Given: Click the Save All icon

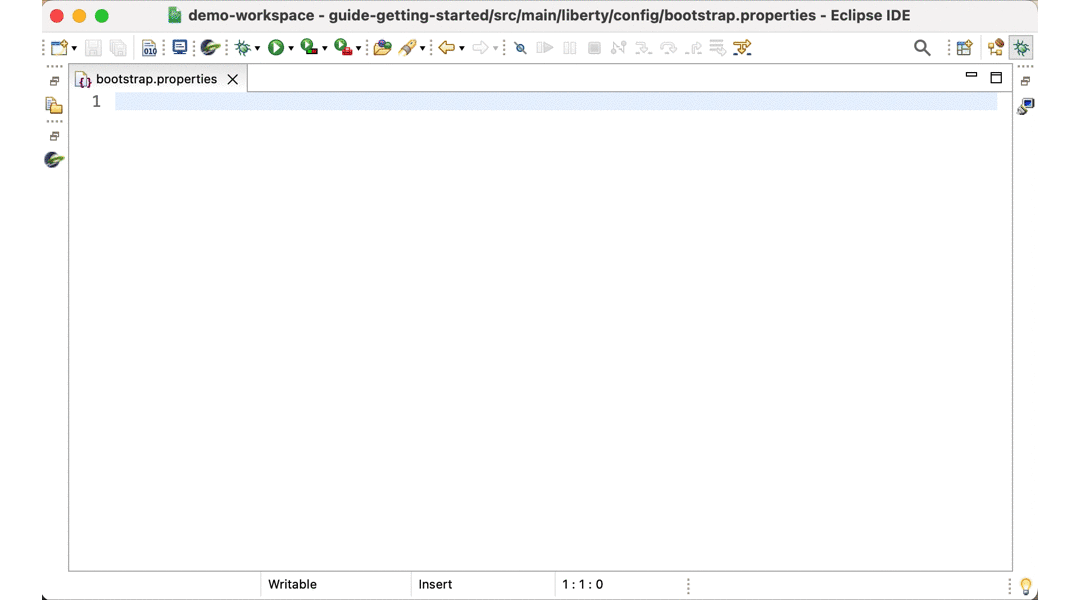Looking at the screenshot, I should tap(118, 48).
